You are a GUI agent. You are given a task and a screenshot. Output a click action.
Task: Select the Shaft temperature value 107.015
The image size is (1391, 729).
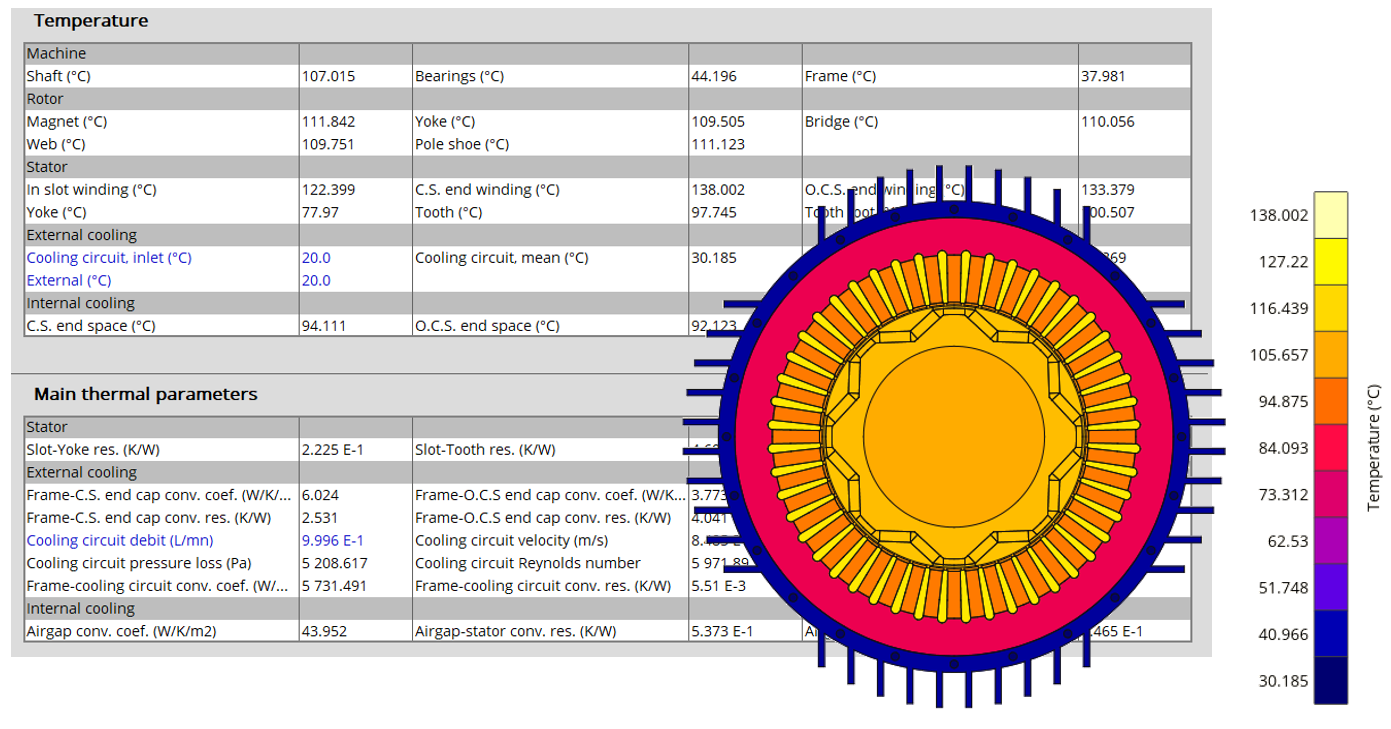(x=329, y=76)
